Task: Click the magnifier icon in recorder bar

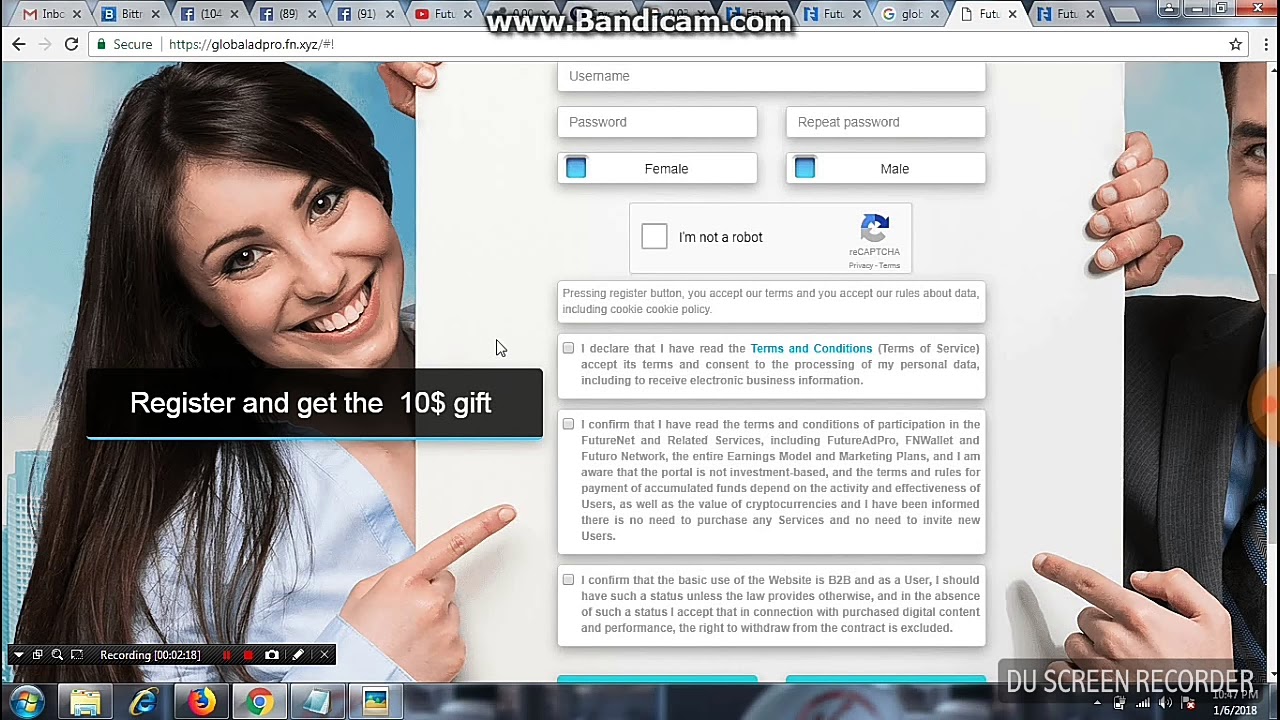Action: tap(57, 655)
